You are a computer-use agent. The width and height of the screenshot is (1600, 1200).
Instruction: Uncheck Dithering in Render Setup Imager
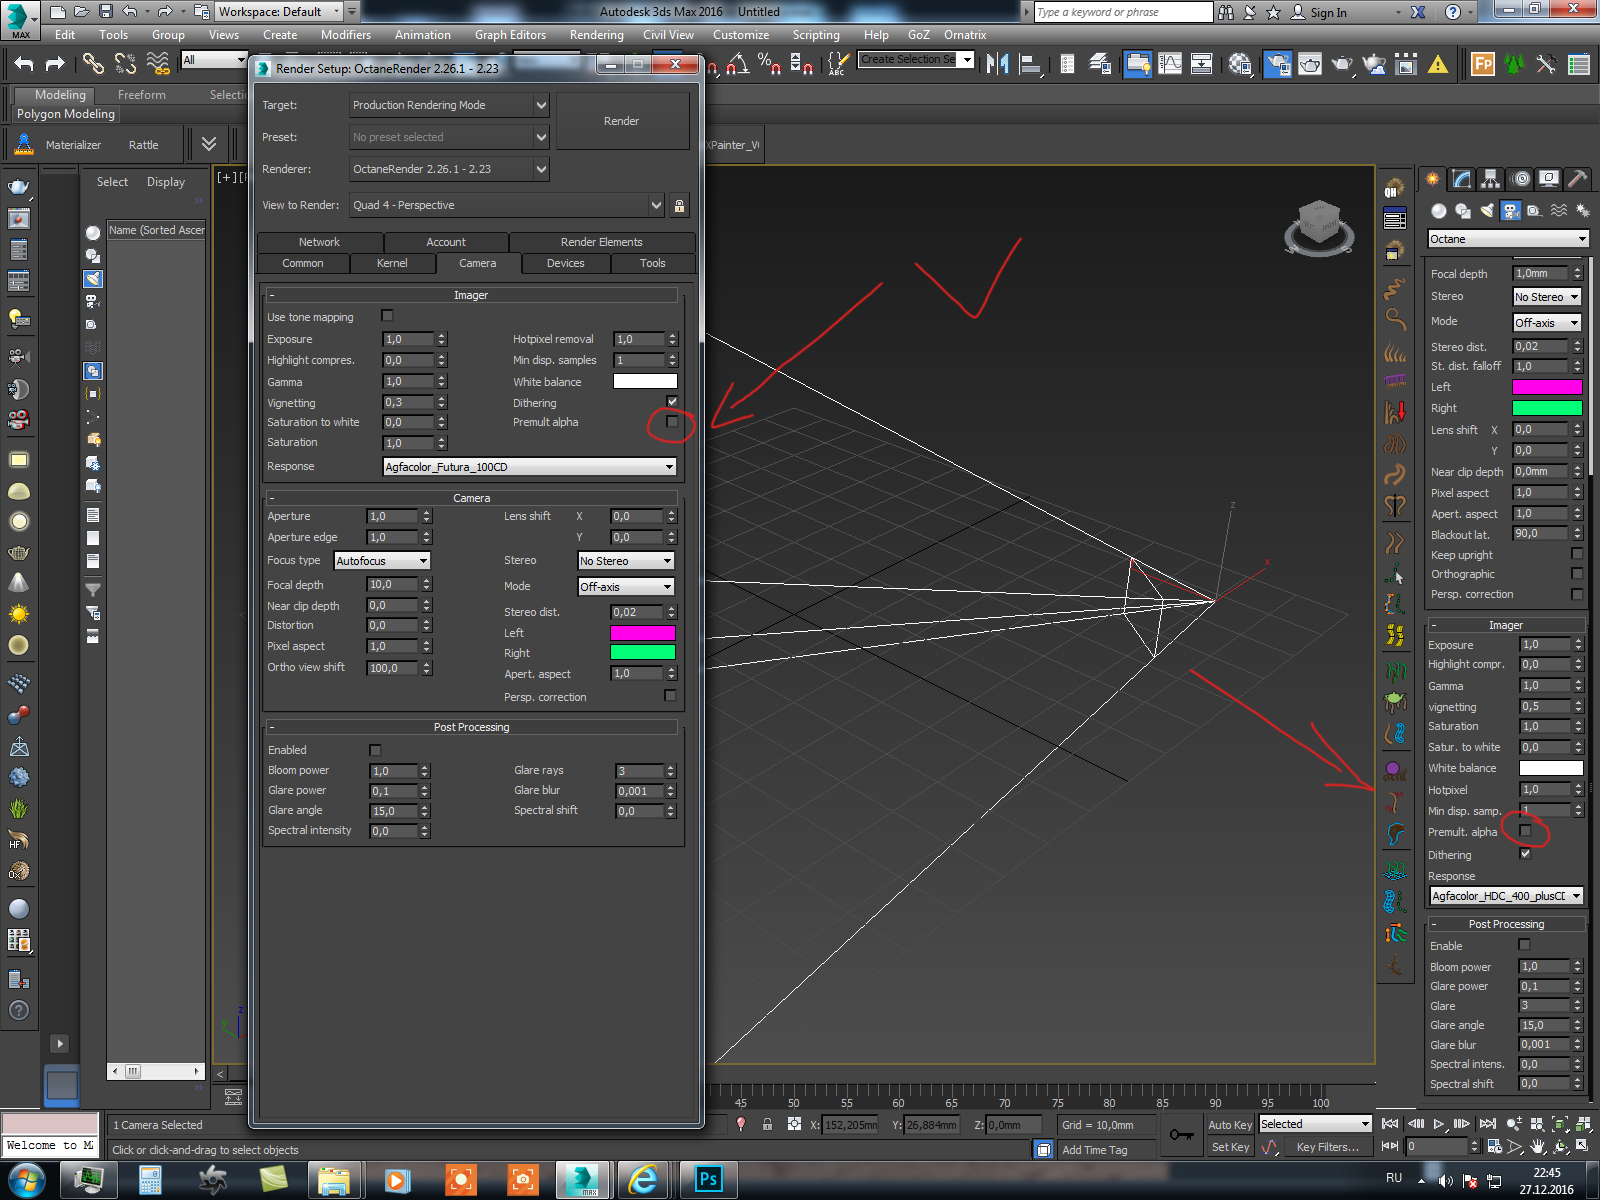click(x=672, y=402)
